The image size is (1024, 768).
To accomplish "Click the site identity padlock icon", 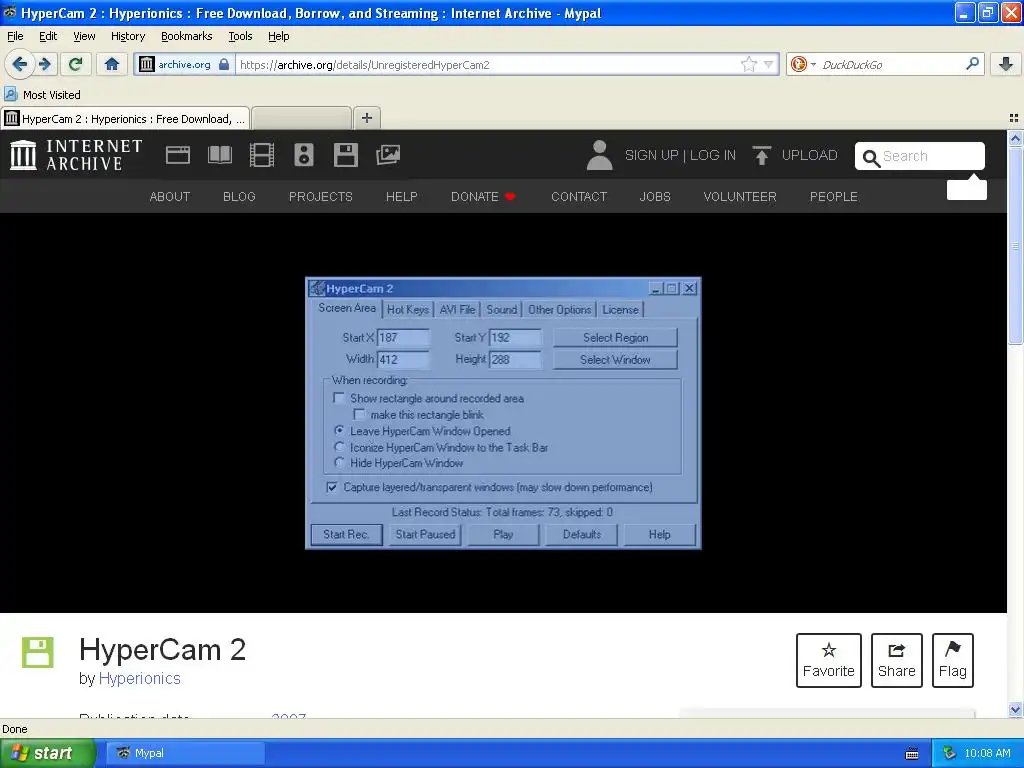I will coord(224,64).
